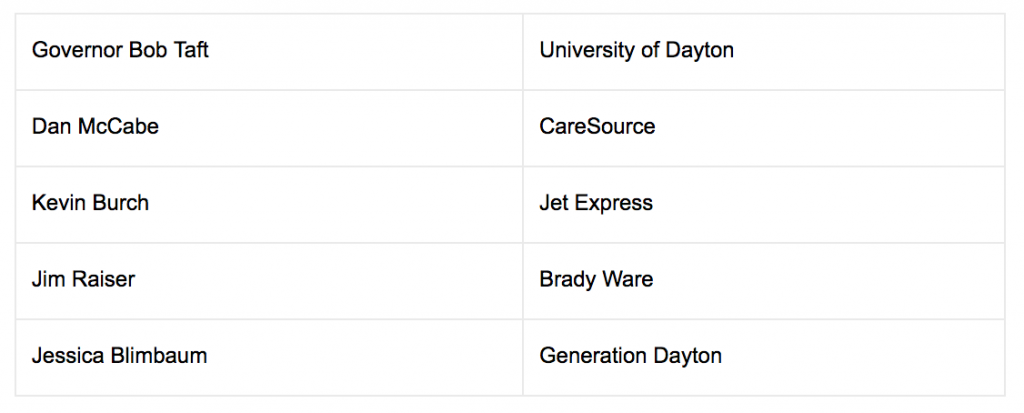
Task: Click the Governor Bob Taft cell
Action: [269, 52]
